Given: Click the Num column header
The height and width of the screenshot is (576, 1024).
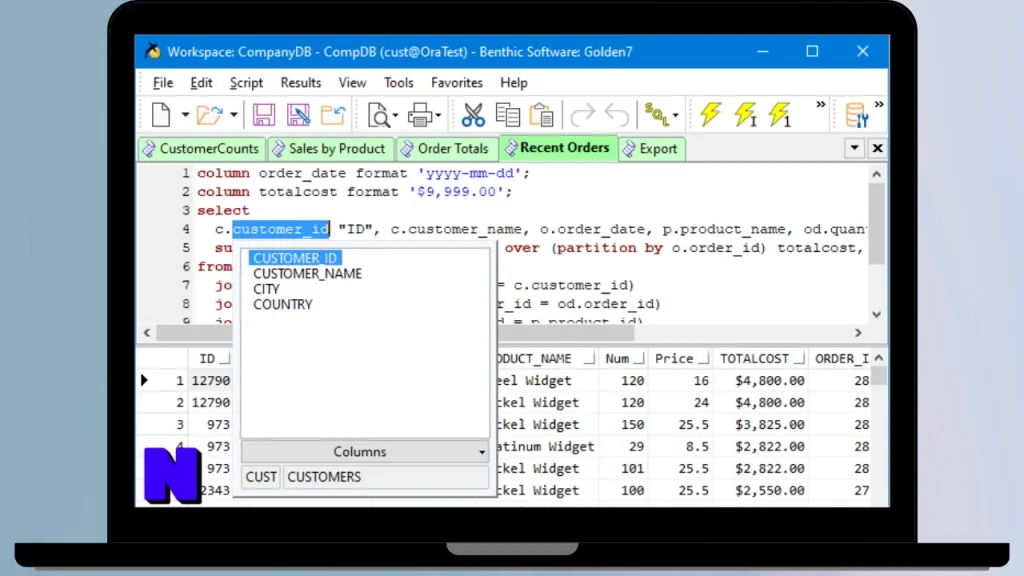Looking at the screenshot, I should tap(623, 359).
